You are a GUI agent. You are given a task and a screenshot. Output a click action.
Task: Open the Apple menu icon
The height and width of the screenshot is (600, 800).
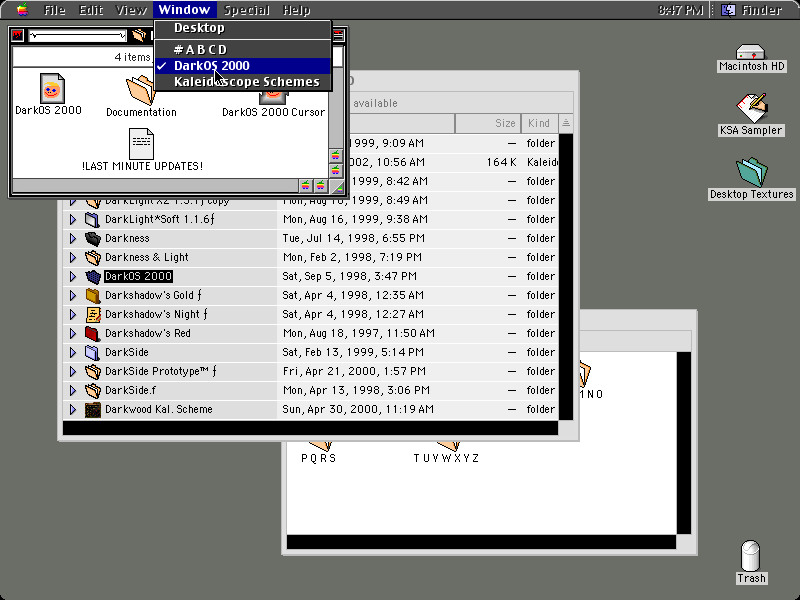pos(22,10)
